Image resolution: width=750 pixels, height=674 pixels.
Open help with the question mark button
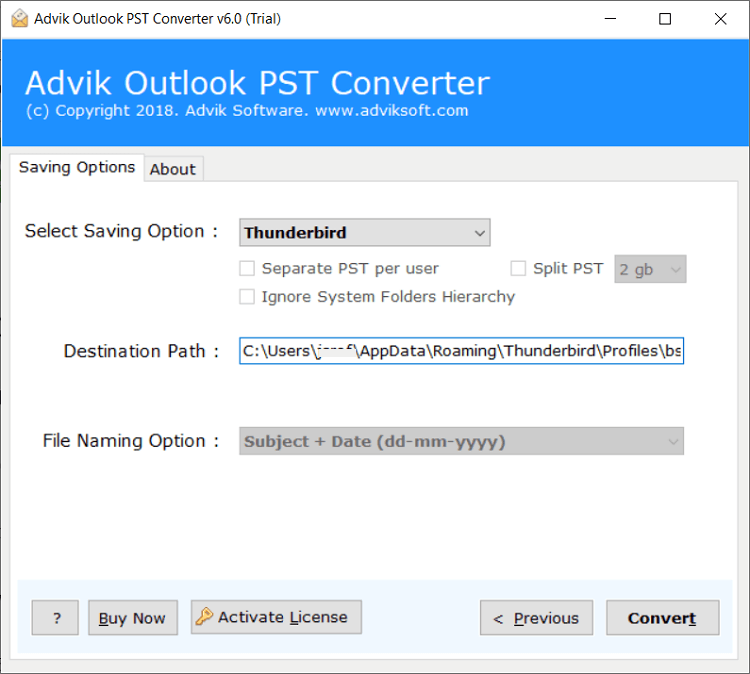(55, 618)
